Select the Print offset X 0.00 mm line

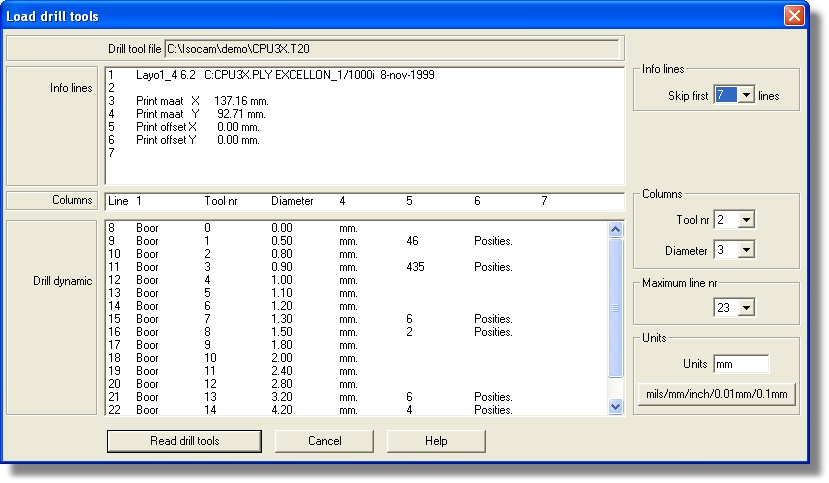click(x=183, y=127)
